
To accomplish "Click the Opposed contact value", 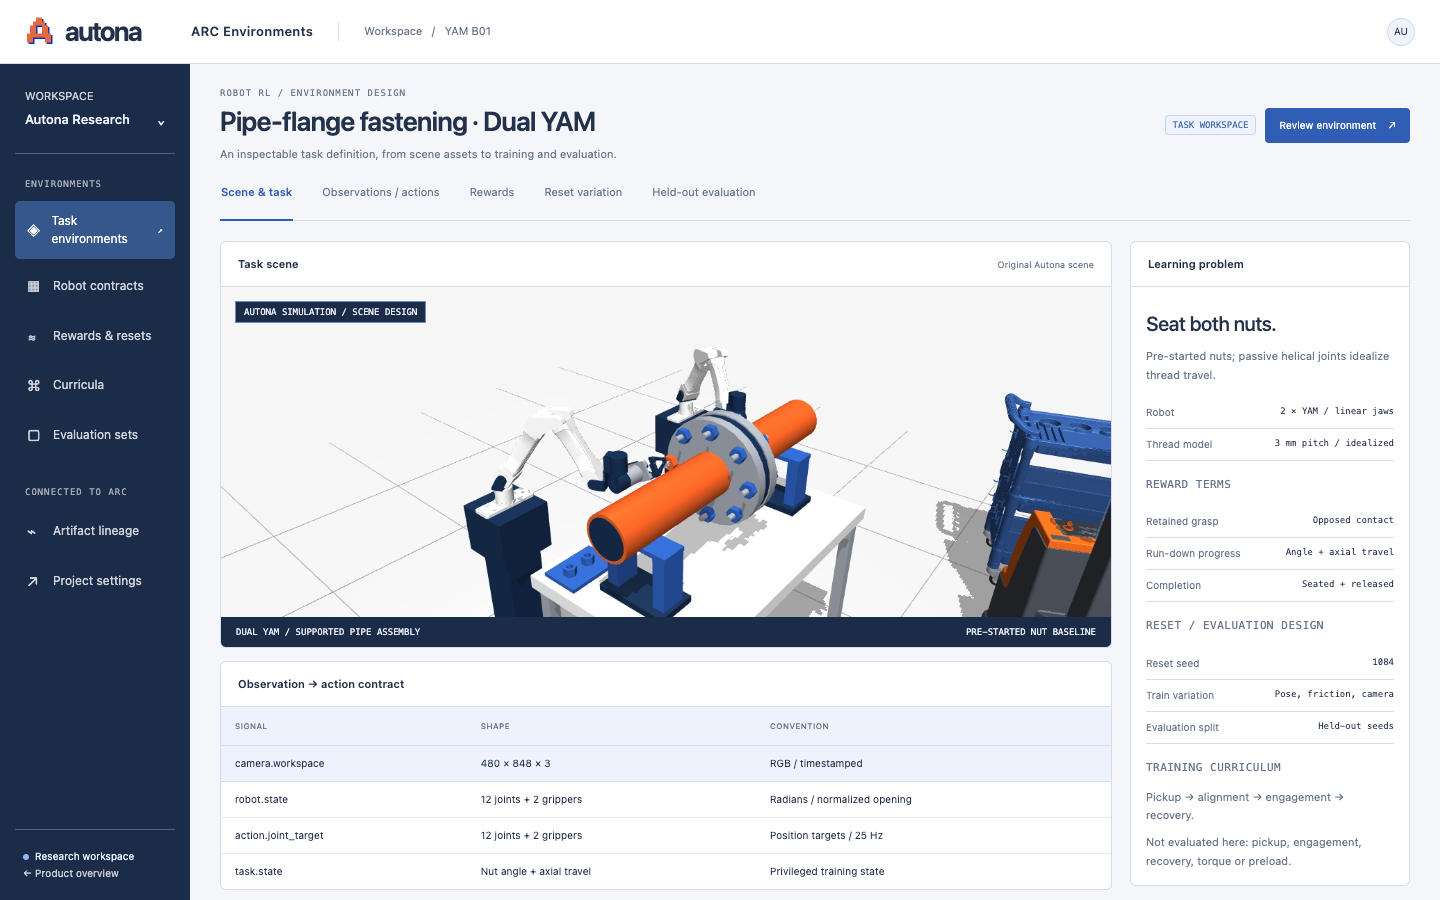I will tap(1353, 520).
